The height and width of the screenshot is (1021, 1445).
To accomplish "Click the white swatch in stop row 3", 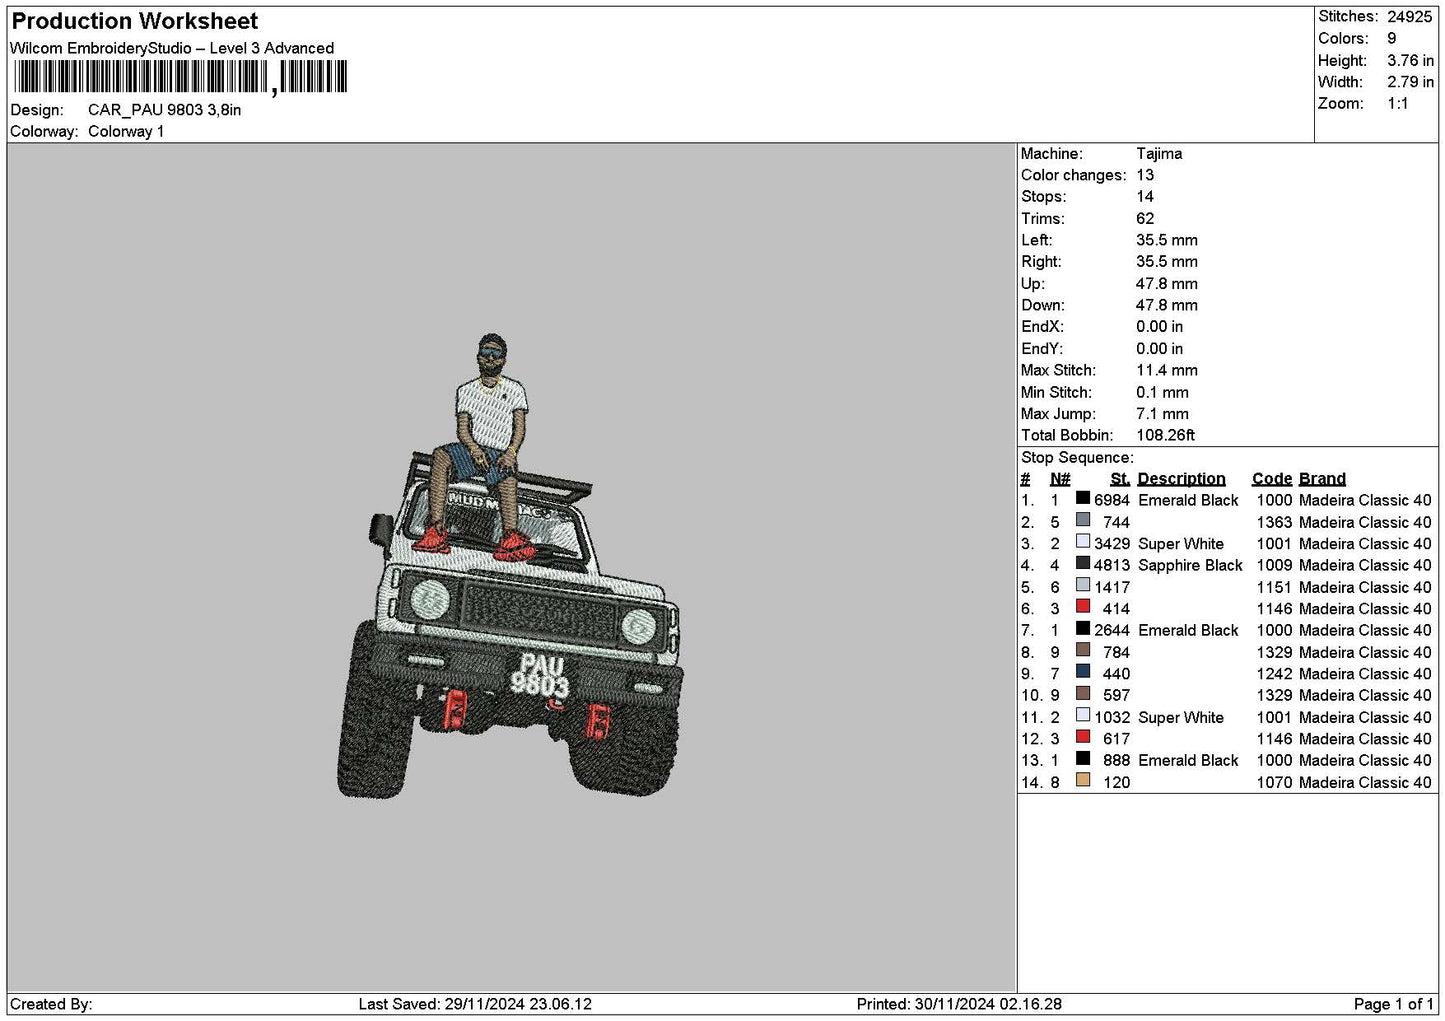I will click(x=1083, y=543).
